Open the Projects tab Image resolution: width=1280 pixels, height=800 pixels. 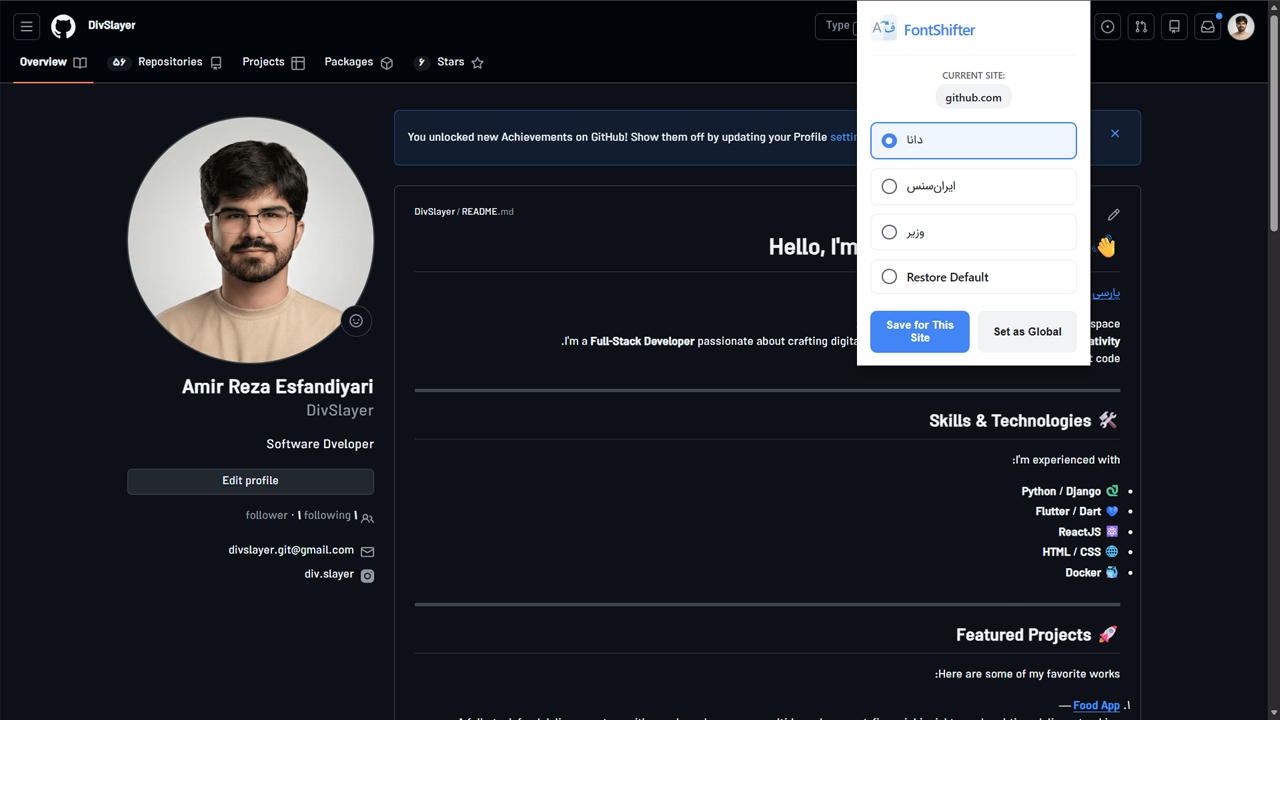[x=273, y=62]
